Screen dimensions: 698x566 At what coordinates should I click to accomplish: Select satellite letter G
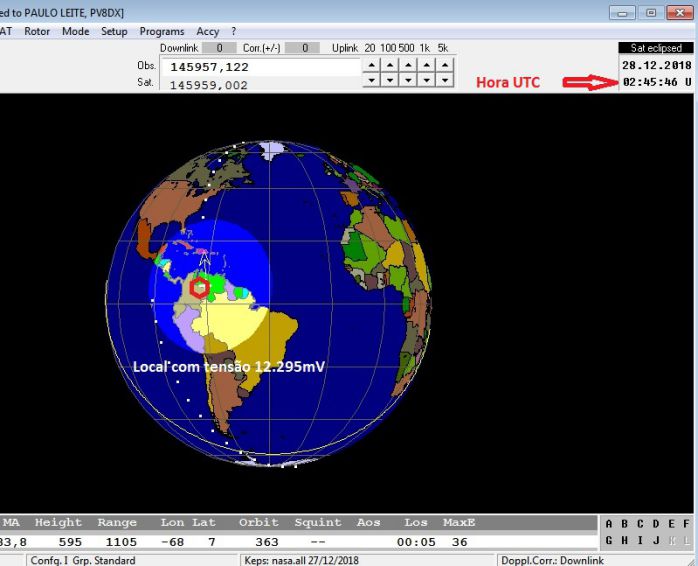tap(610, 541)
